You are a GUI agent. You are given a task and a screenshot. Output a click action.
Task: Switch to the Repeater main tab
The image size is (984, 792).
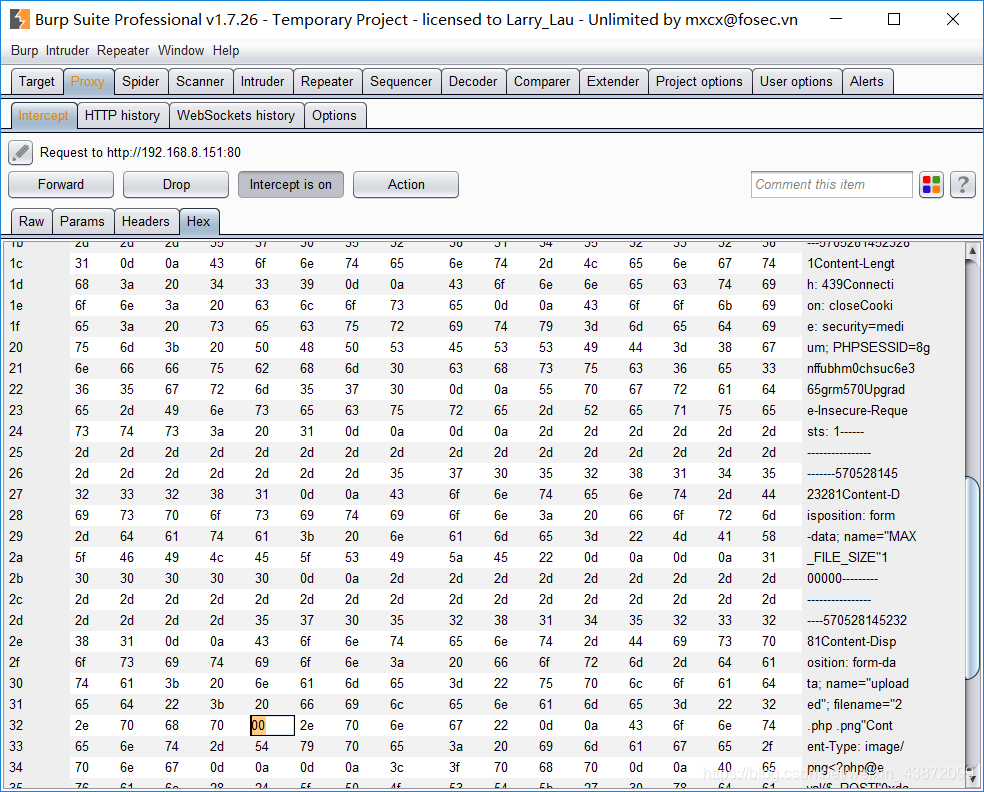(x=327, y=82)
